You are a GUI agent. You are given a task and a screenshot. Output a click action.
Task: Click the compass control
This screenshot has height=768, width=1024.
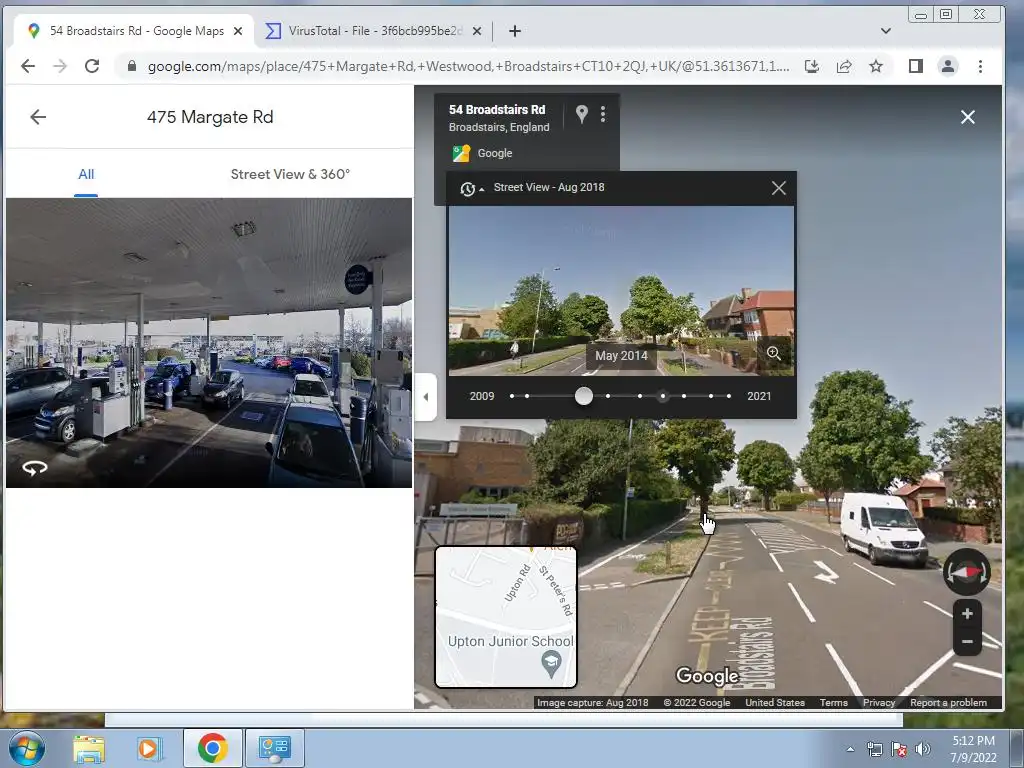tap(967, 572)
